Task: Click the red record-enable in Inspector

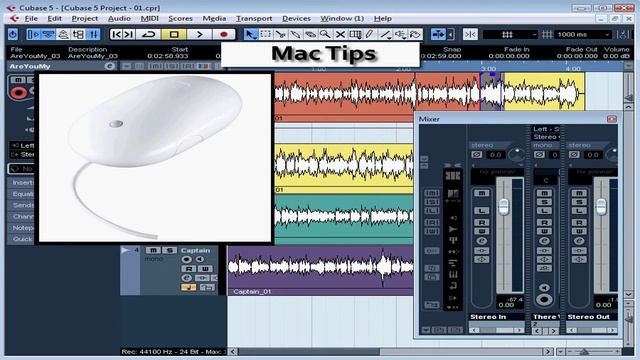Action: tap(18, 93)
